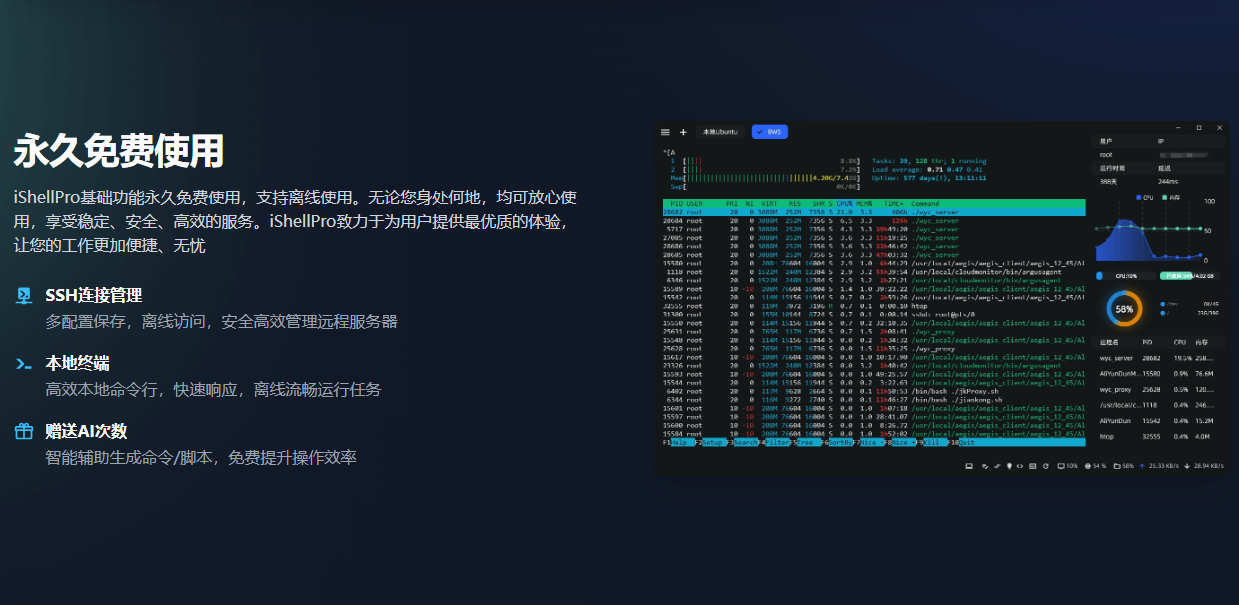1239x605 pixels.
Task: Click the SSH连接管理 feature title
Action: coord(93,295)
